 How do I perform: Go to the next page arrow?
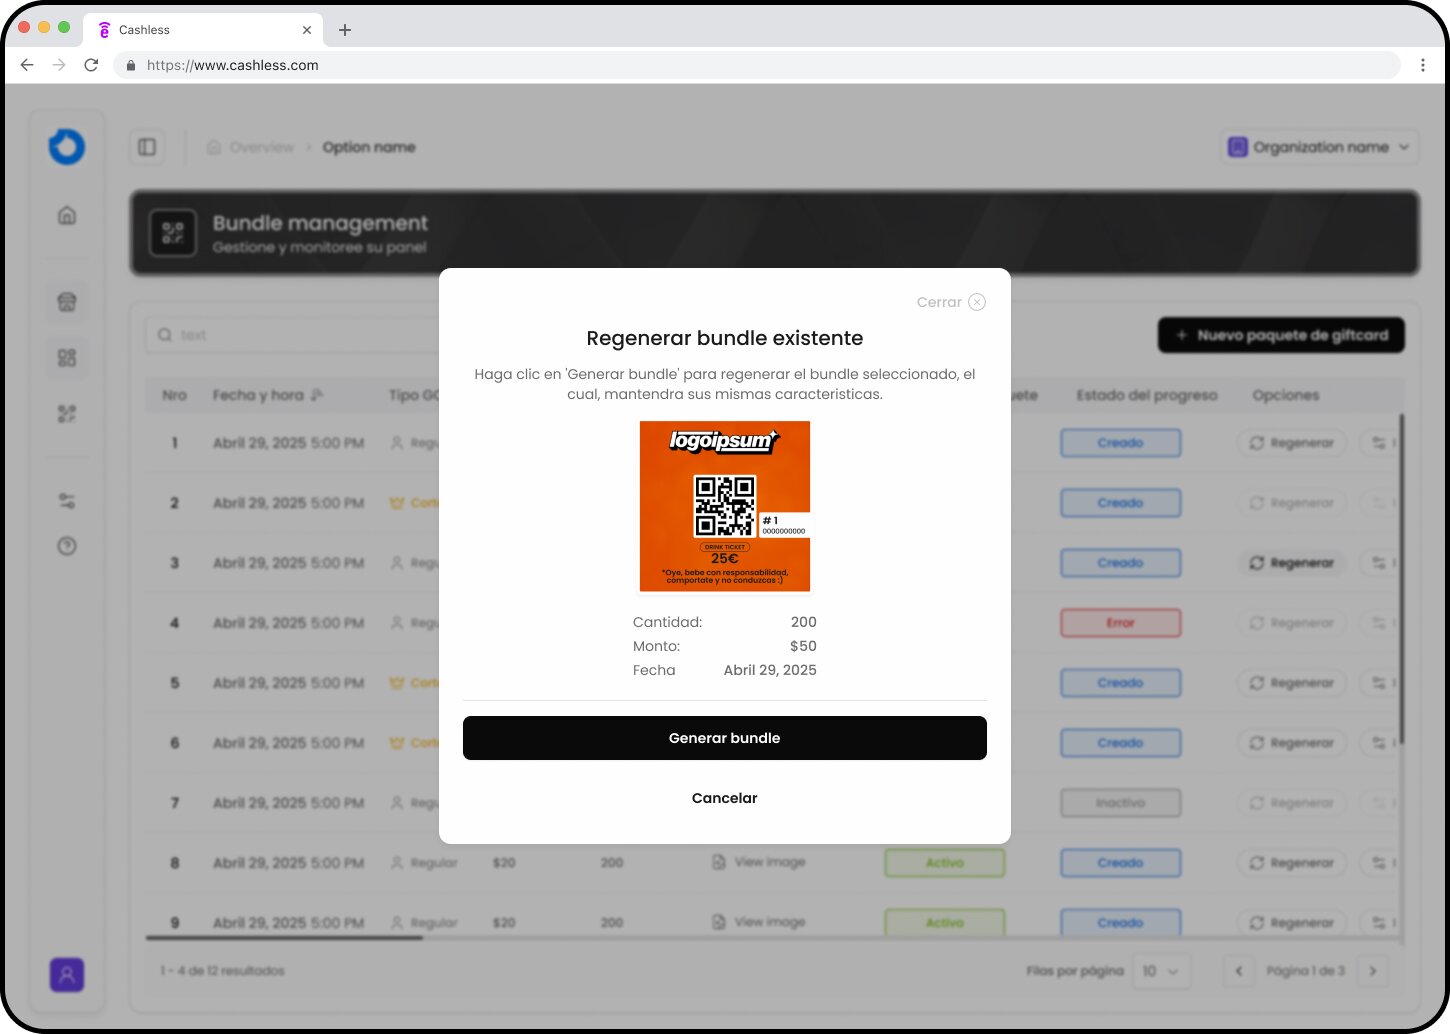click(1373, 971)
